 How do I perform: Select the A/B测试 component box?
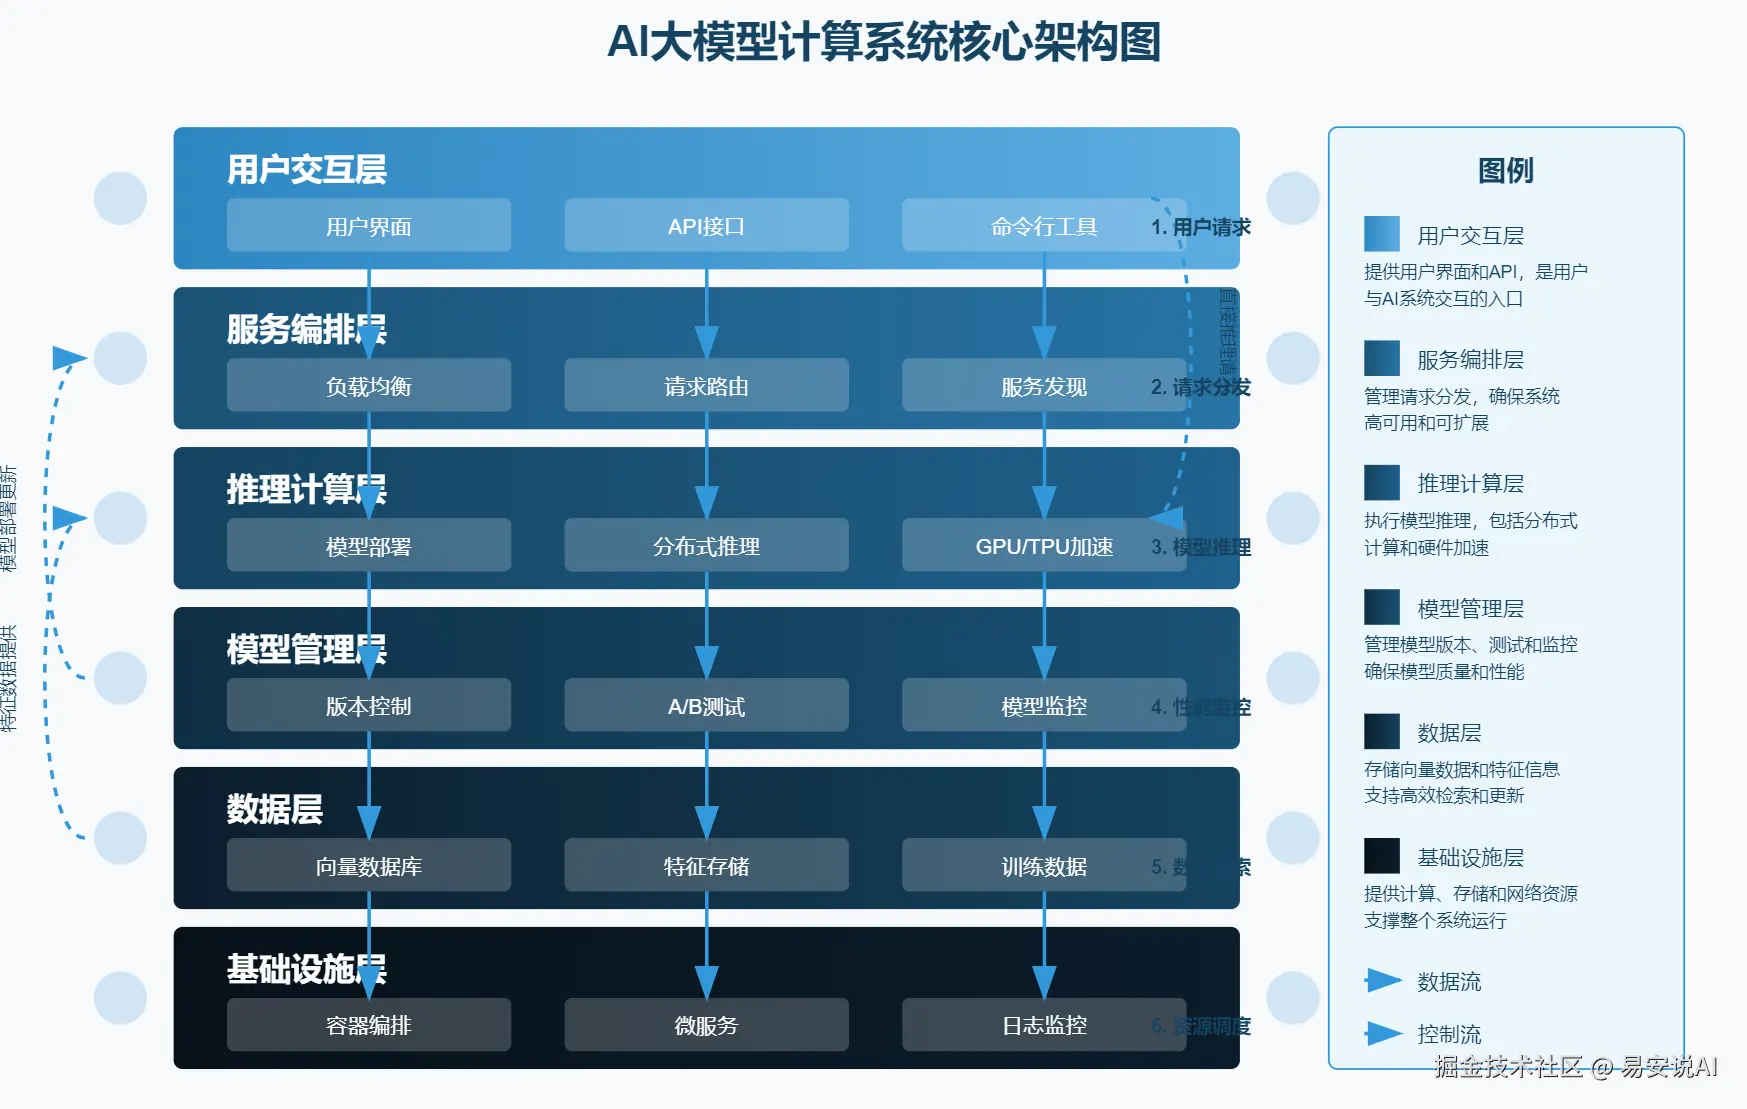tap(706, 705)
